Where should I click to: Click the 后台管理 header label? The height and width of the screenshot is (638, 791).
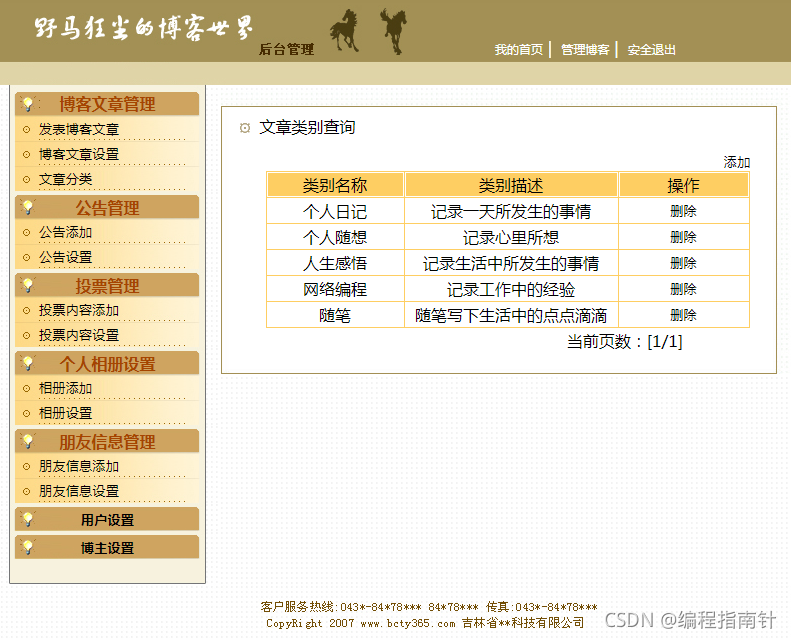pos(287,49)
